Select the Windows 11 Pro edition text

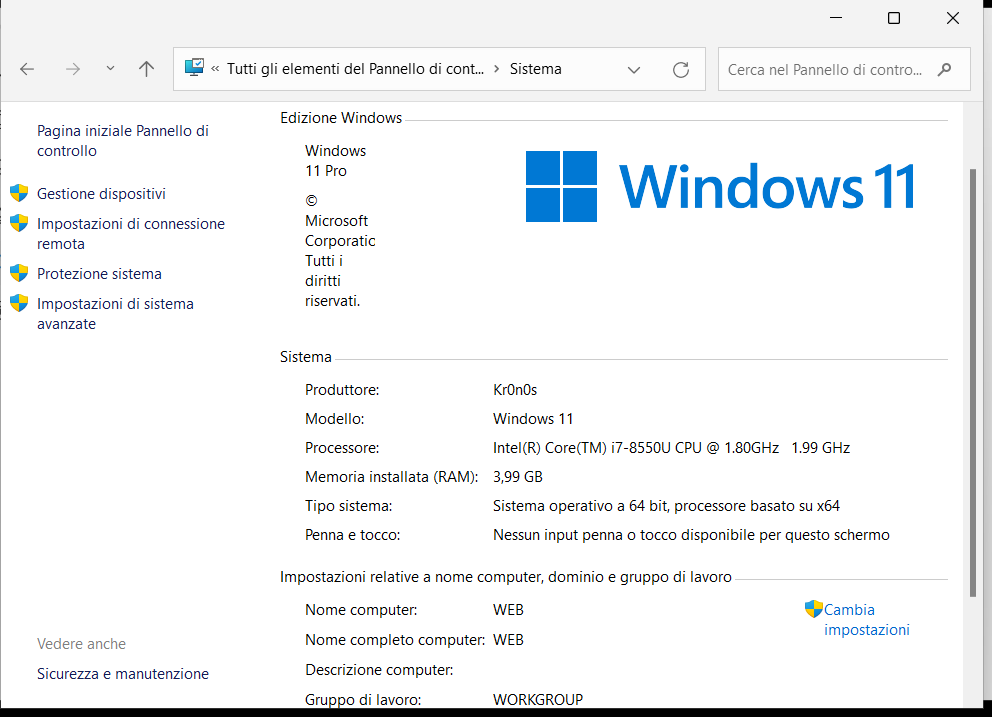[335, 161]
